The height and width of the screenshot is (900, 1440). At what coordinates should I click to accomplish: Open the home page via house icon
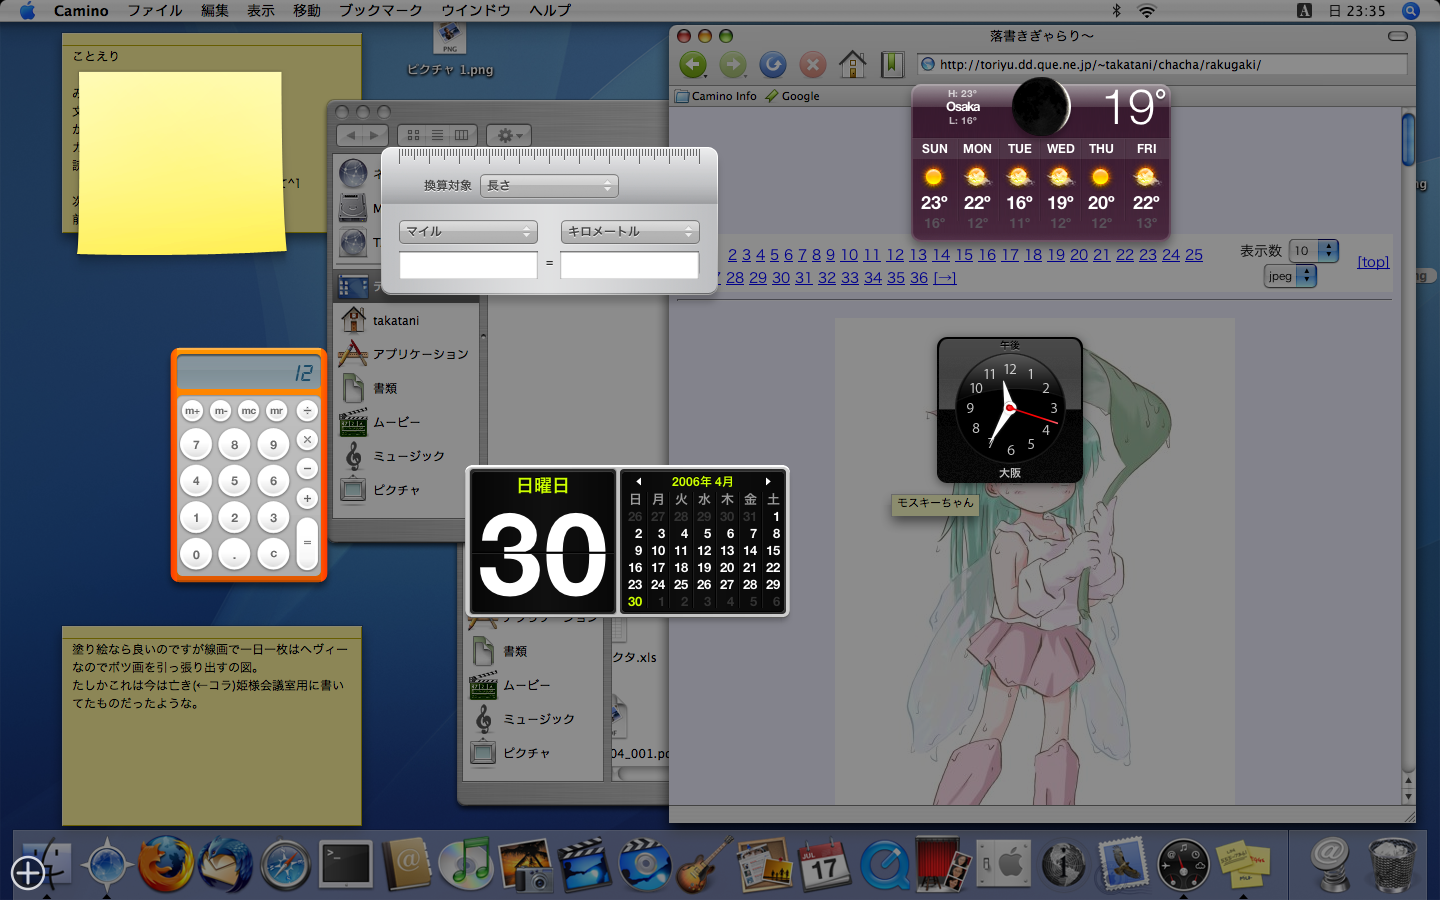tap(852, 64)
